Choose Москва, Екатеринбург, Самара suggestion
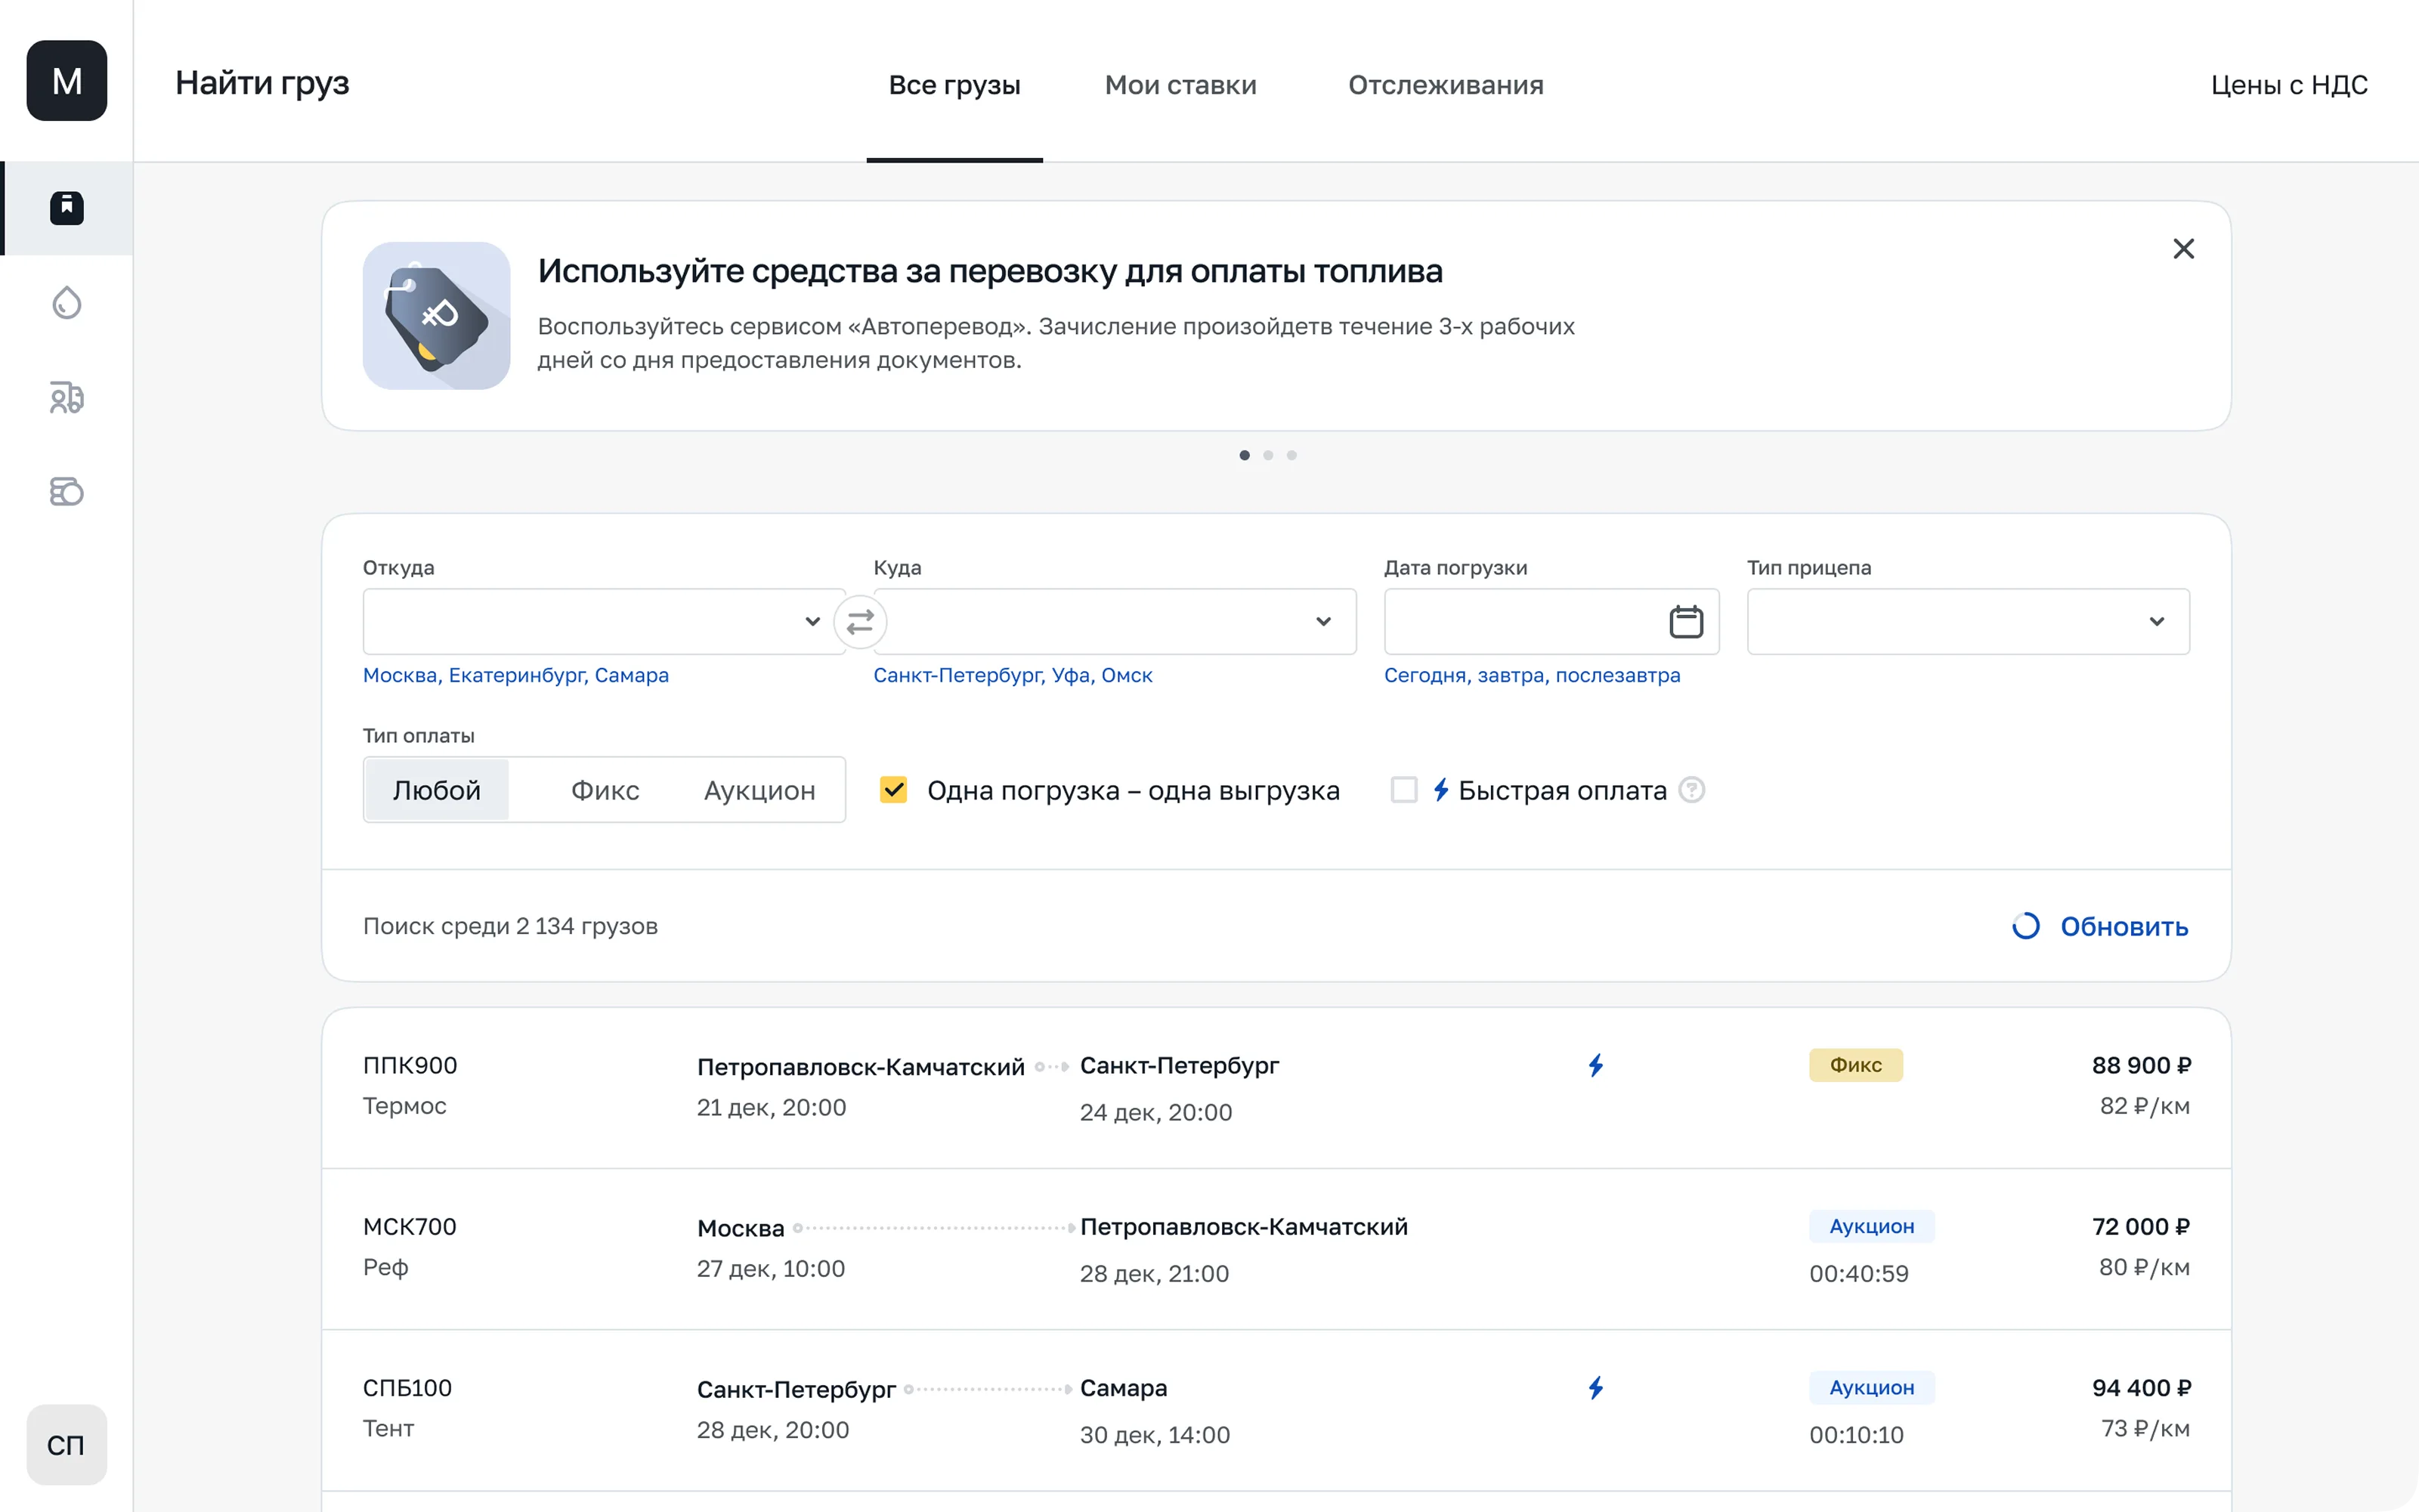 516,676
